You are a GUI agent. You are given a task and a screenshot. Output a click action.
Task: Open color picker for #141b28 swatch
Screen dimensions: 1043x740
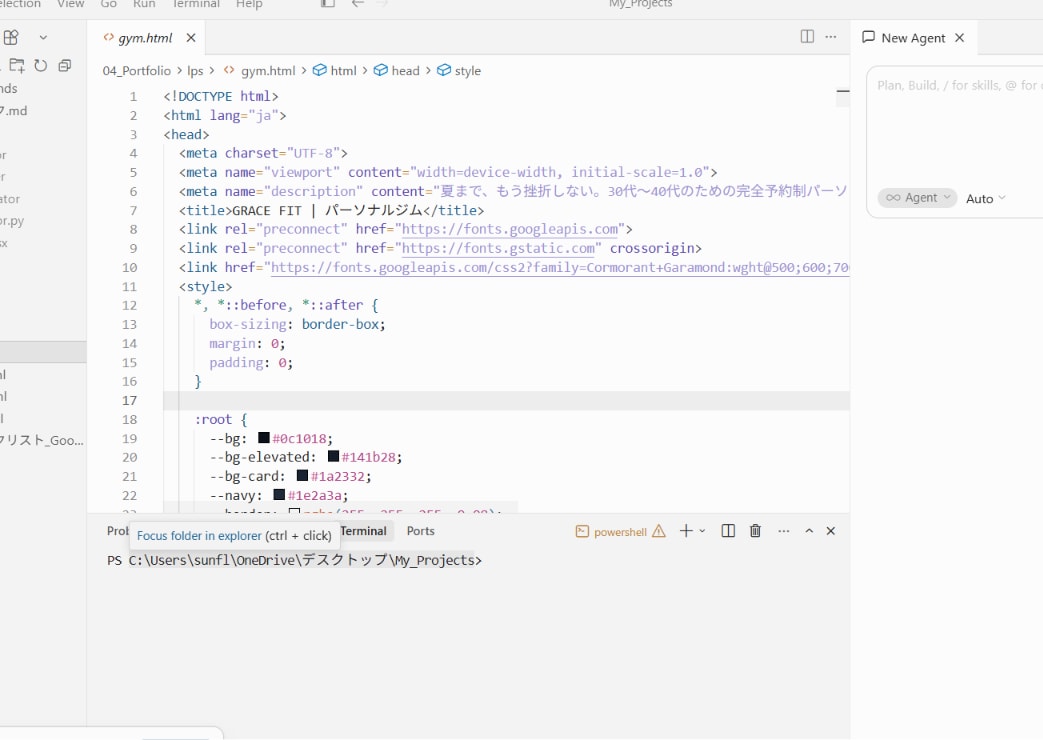pos(333,457)
